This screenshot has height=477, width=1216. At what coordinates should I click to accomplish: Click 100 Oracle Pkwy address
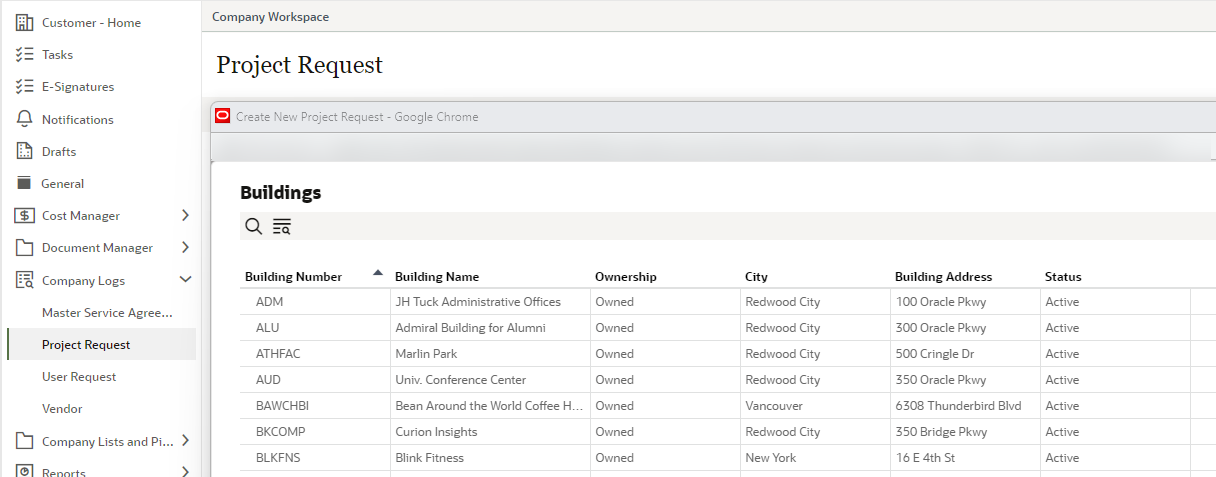click(940, 301)
